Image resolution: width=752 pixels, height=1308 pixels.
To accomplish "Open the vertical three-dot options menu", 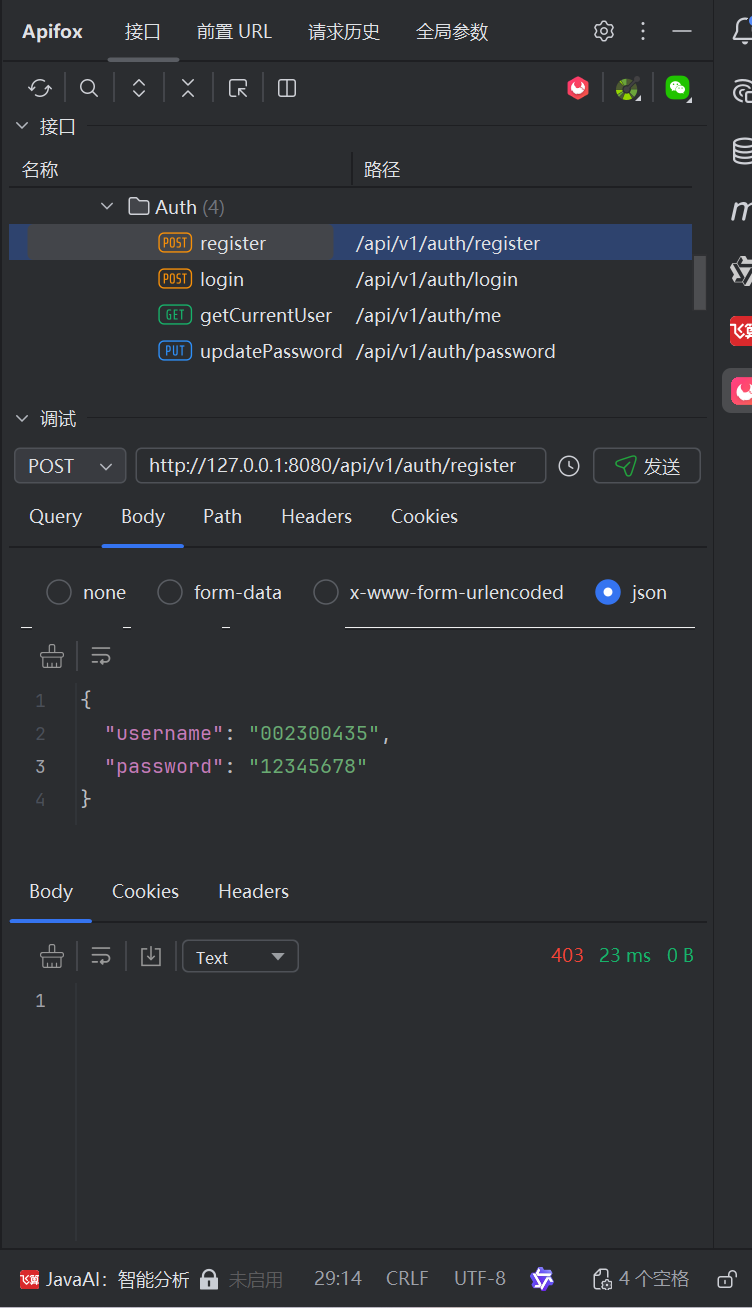I will coord(643,31).
